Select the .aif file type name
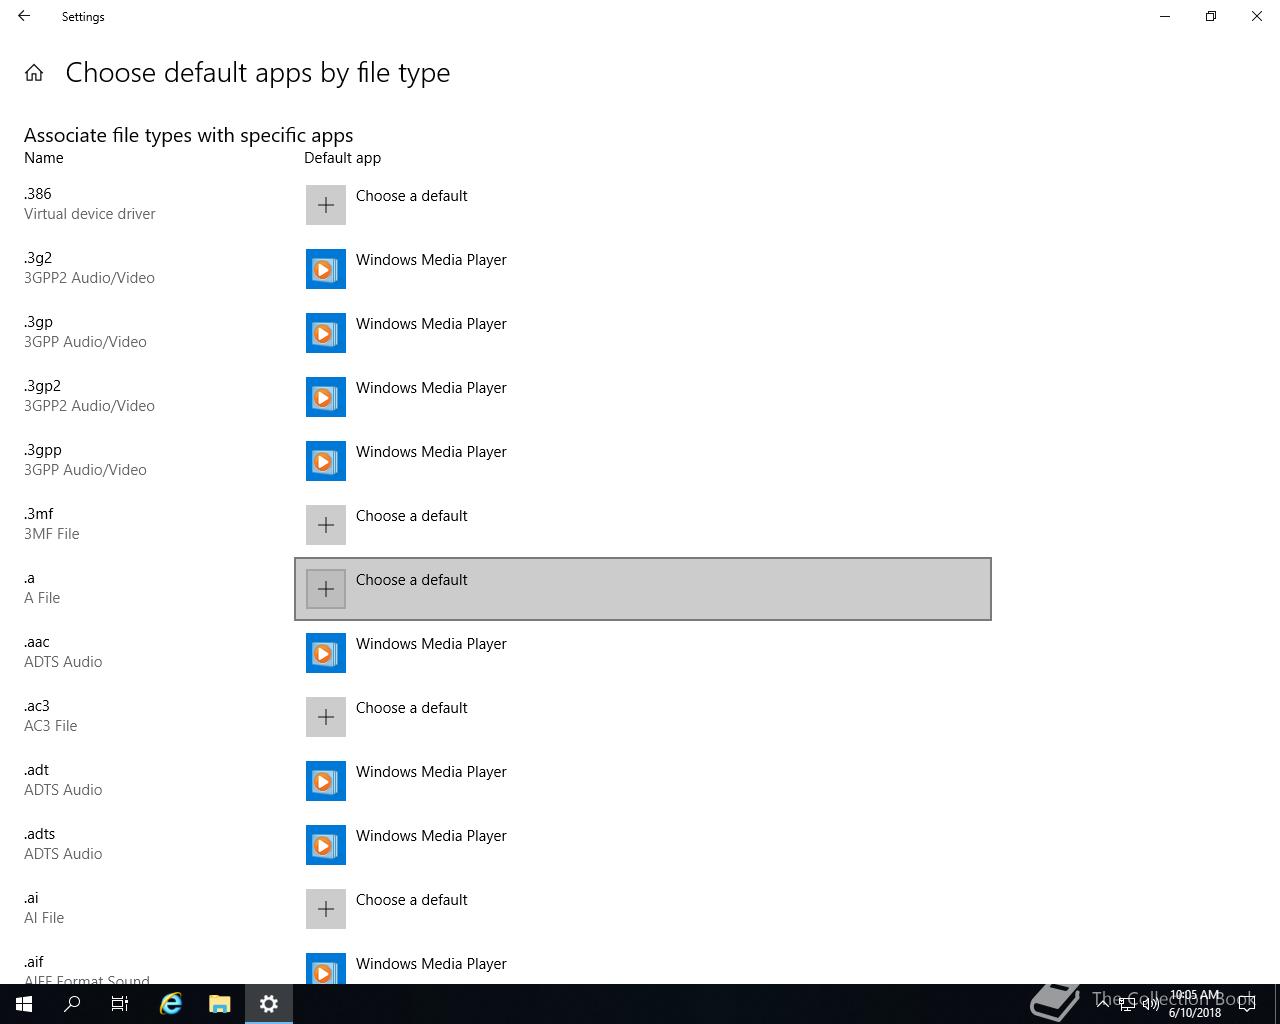 tap(34, 962)
